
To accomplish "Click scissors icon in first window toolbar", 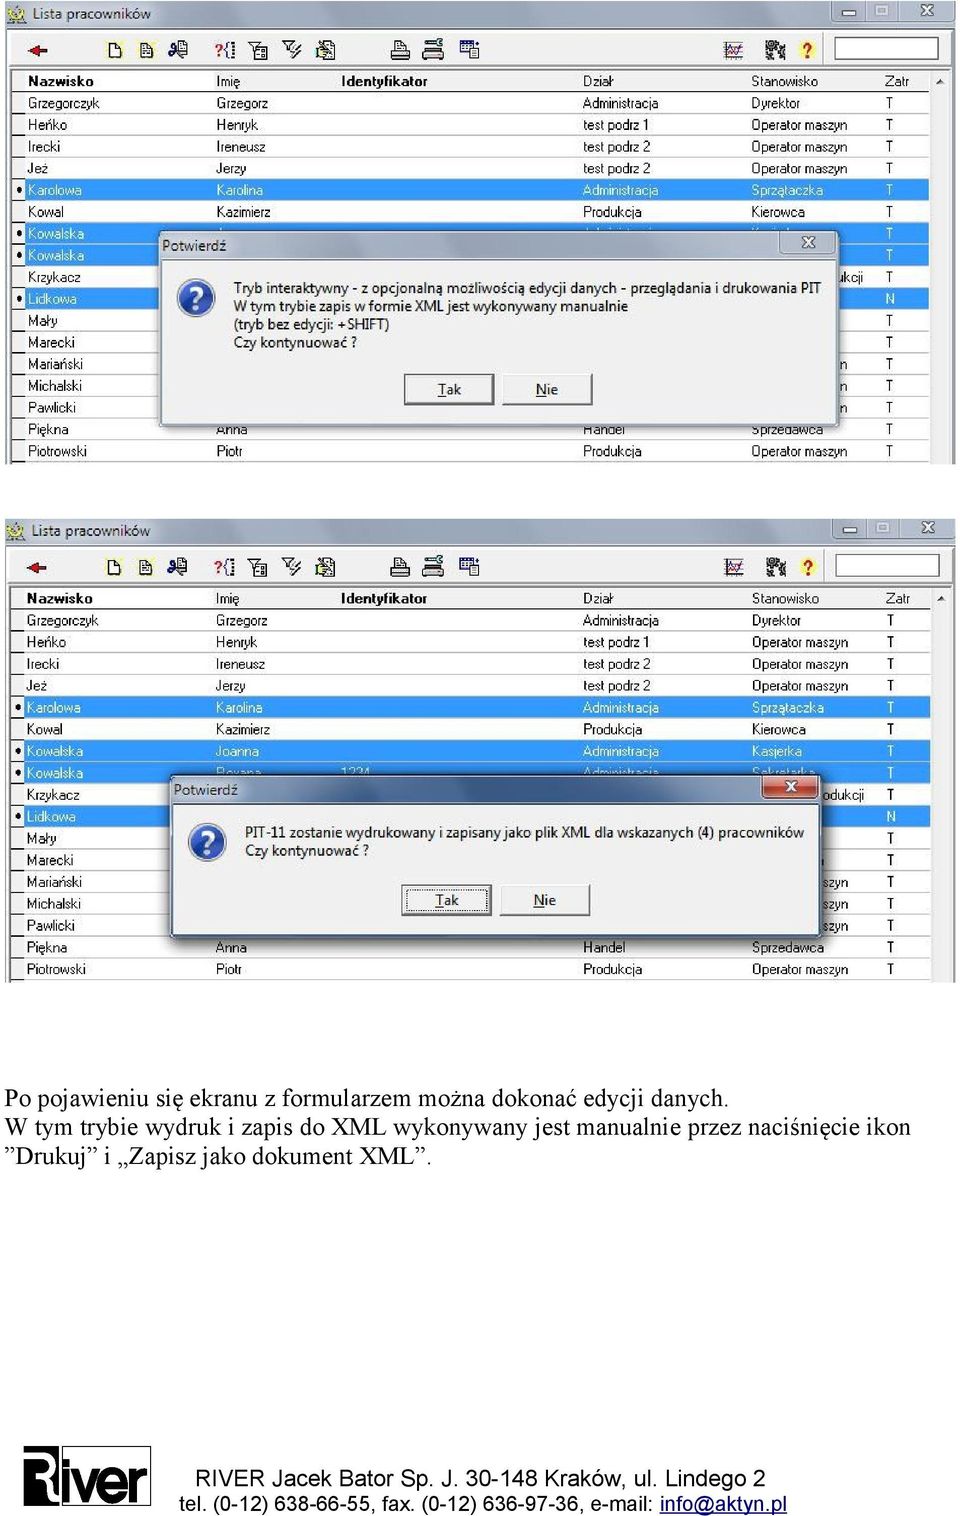I will [178, 49].
